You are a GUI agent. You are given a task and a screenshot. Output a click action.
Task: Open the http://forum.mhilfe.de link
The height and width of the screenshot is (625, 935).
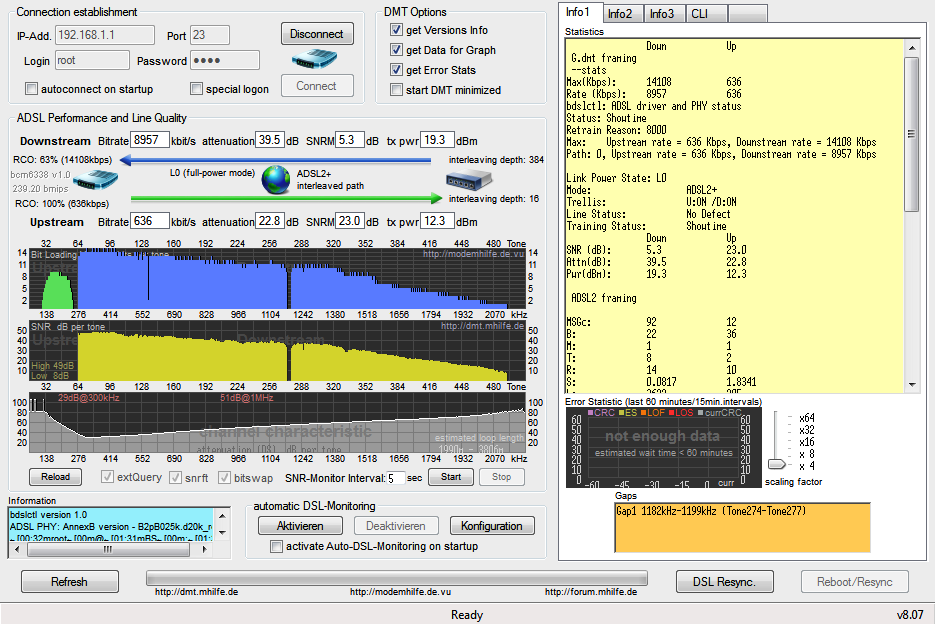(591, 592)
